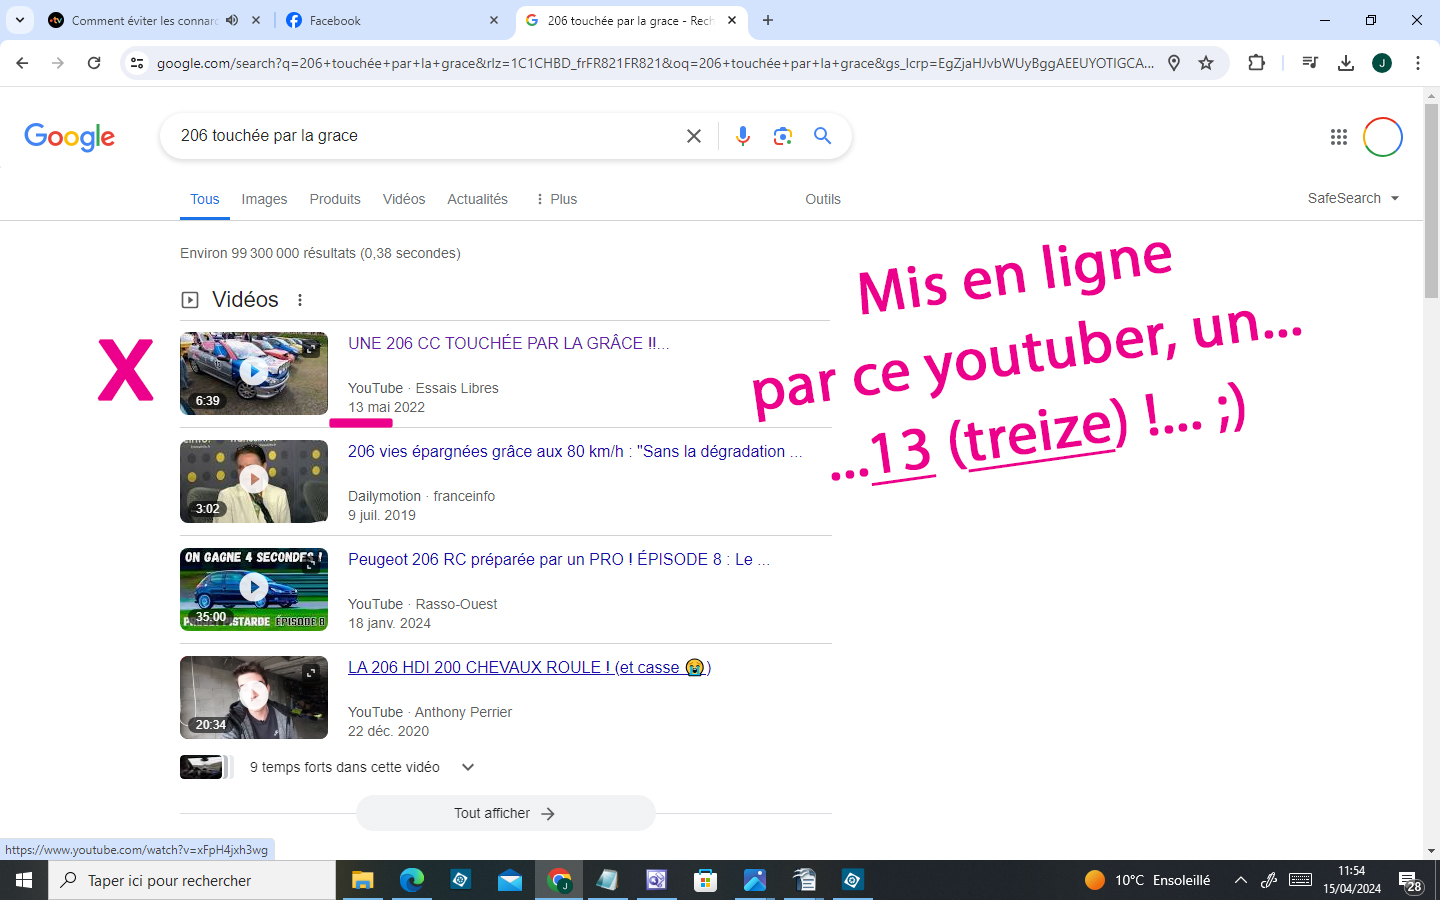The width and height of the screenshot is (1440, 900).
Task: Open Chrome profile avatar 'J'
Action: click(1382, 63)
